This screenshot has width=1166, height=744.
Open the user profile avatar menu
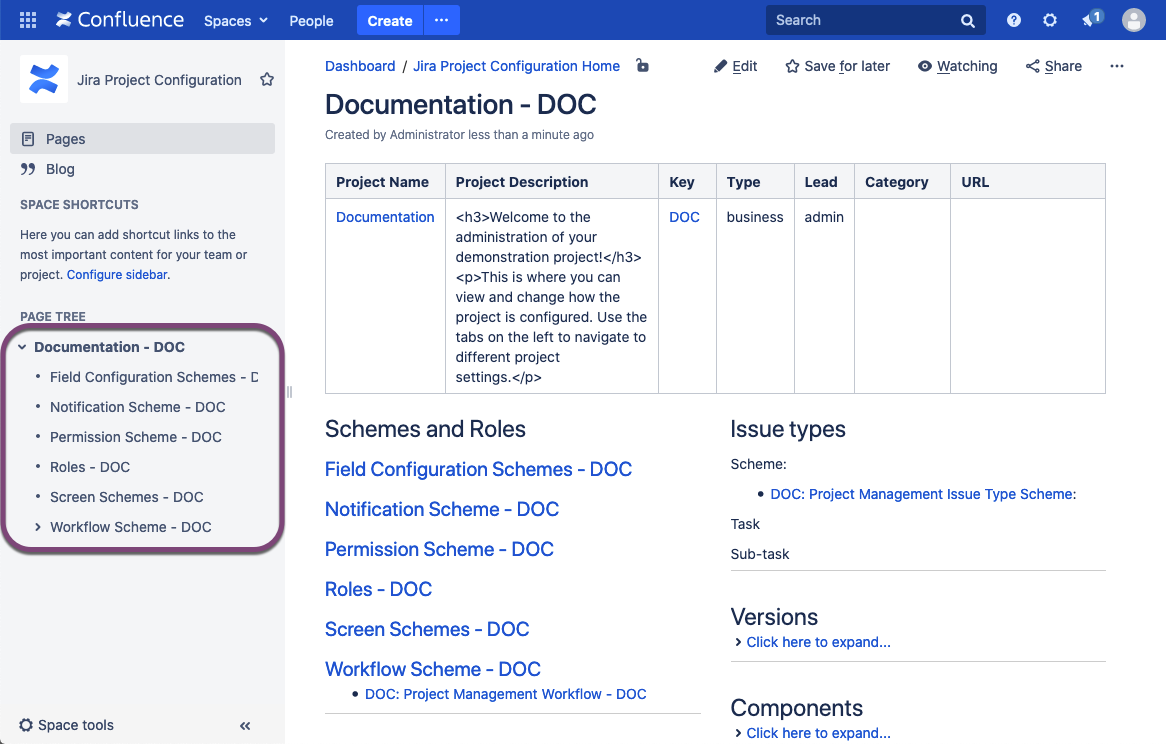1133,20
